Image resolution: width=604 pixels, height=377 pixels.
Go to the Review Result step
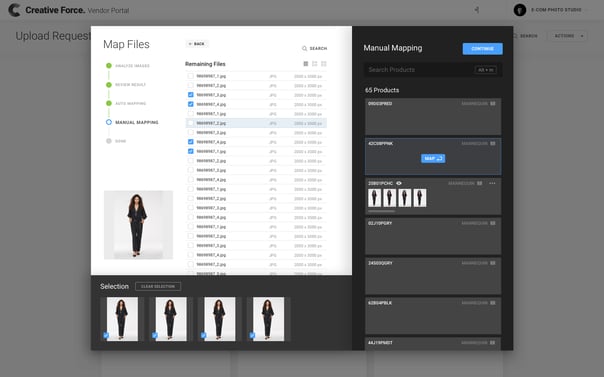coord(130,85)
